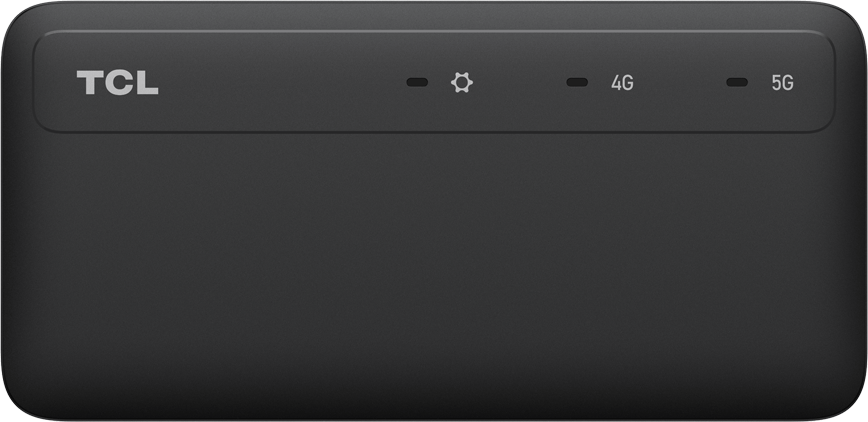Image resolution: width=868 pixels, height=422 pixels.
Task: Click the letter L in the TCL logo
Action: click(147, 83)
